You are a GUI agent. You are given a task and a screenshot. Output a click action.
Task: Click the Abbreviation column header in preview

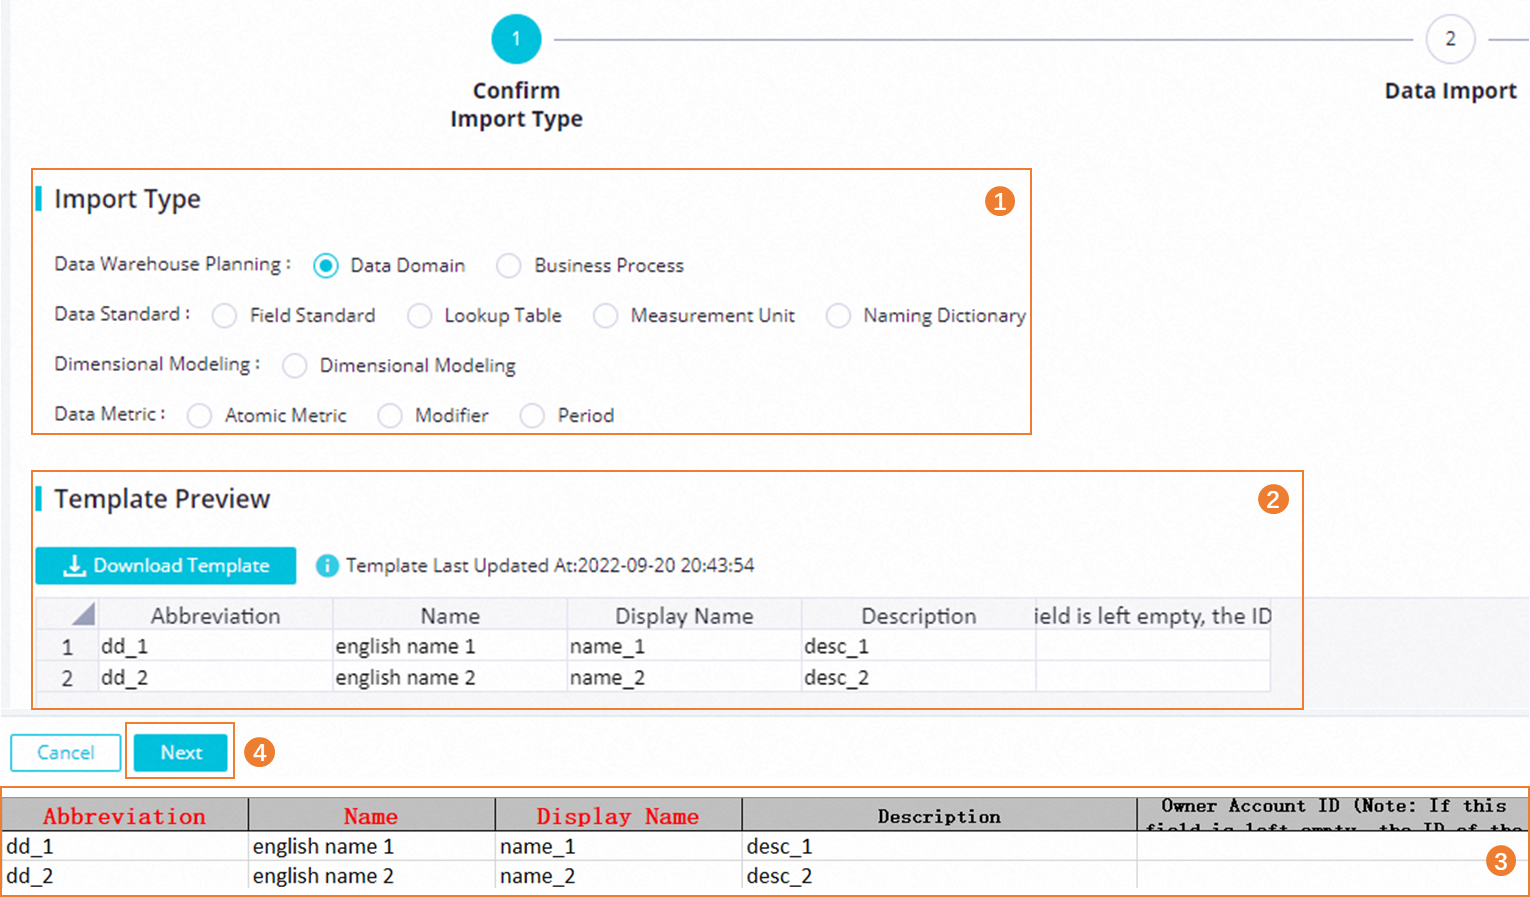pyautogui.click(x=215, y=615)
